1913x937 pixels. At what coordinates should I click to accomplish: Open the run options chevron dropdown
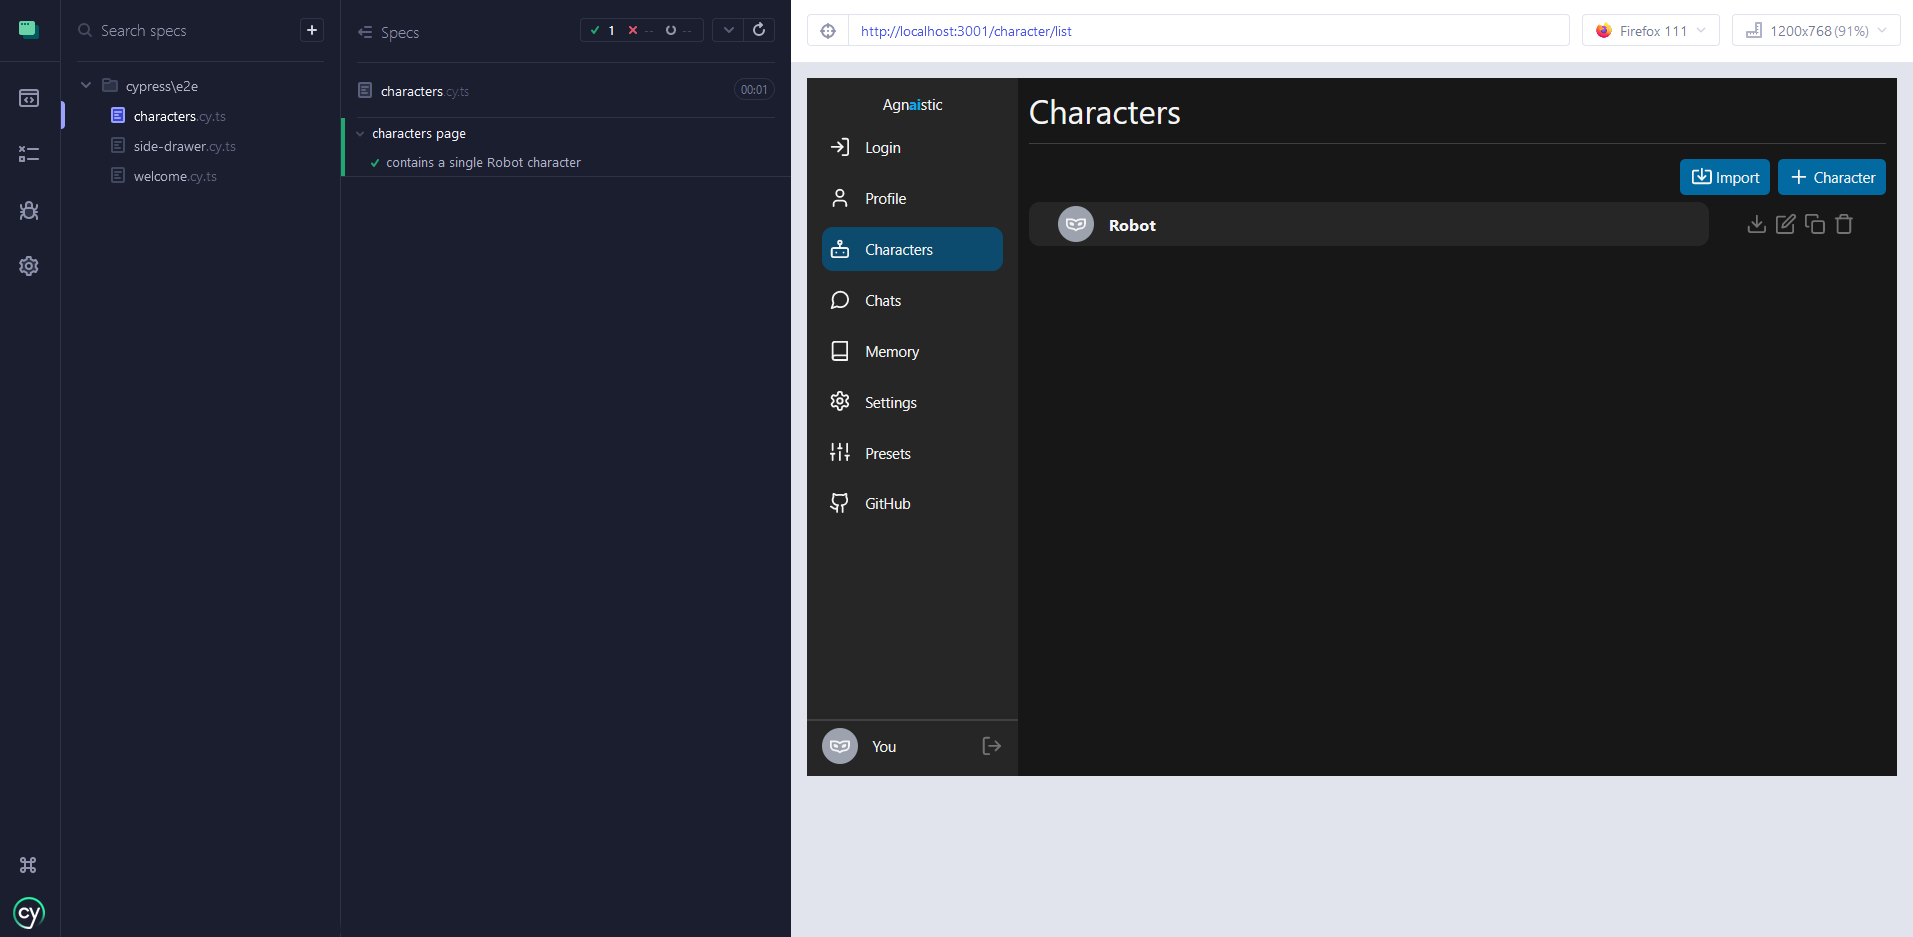coord(728,30)
